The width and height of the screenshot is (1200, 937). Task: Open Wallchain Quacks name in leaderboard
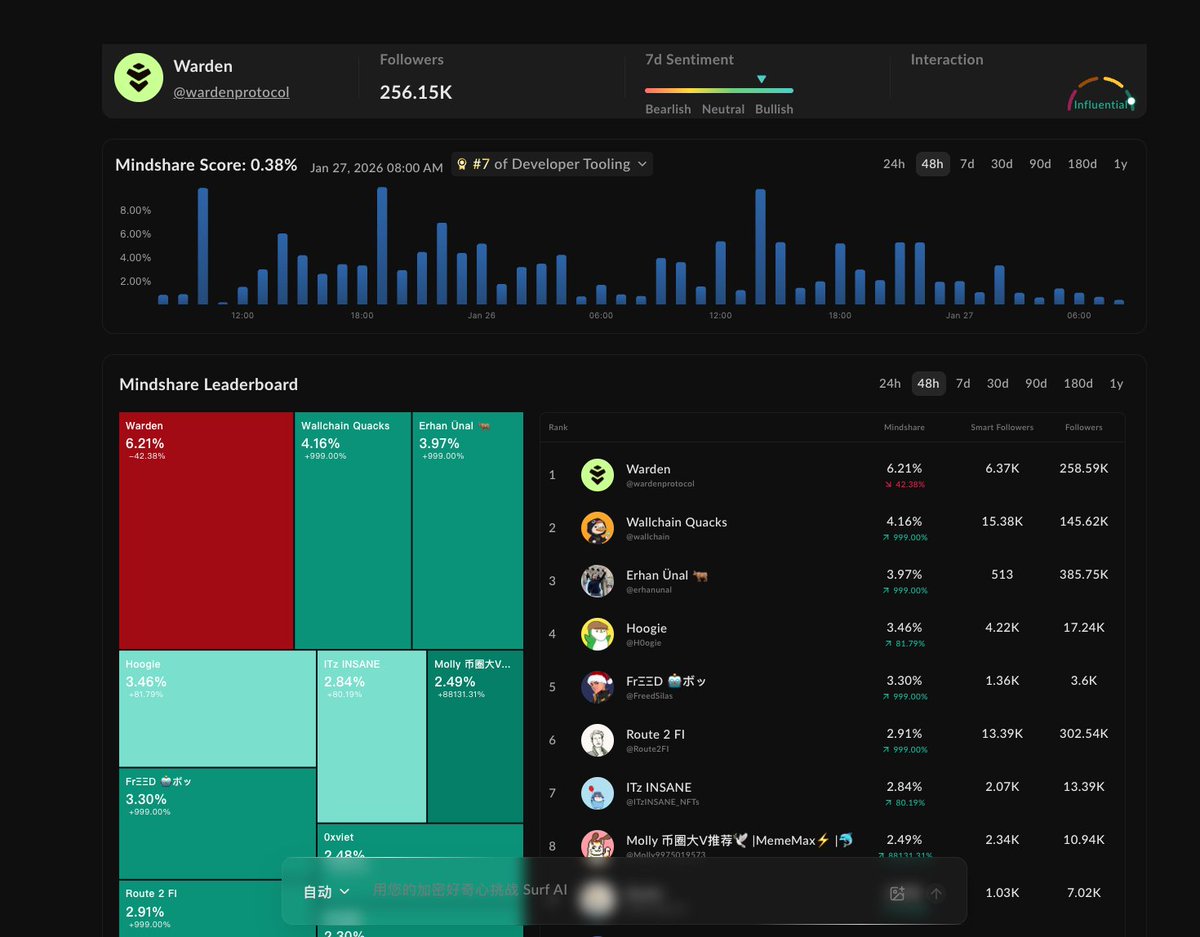point(676,522)
